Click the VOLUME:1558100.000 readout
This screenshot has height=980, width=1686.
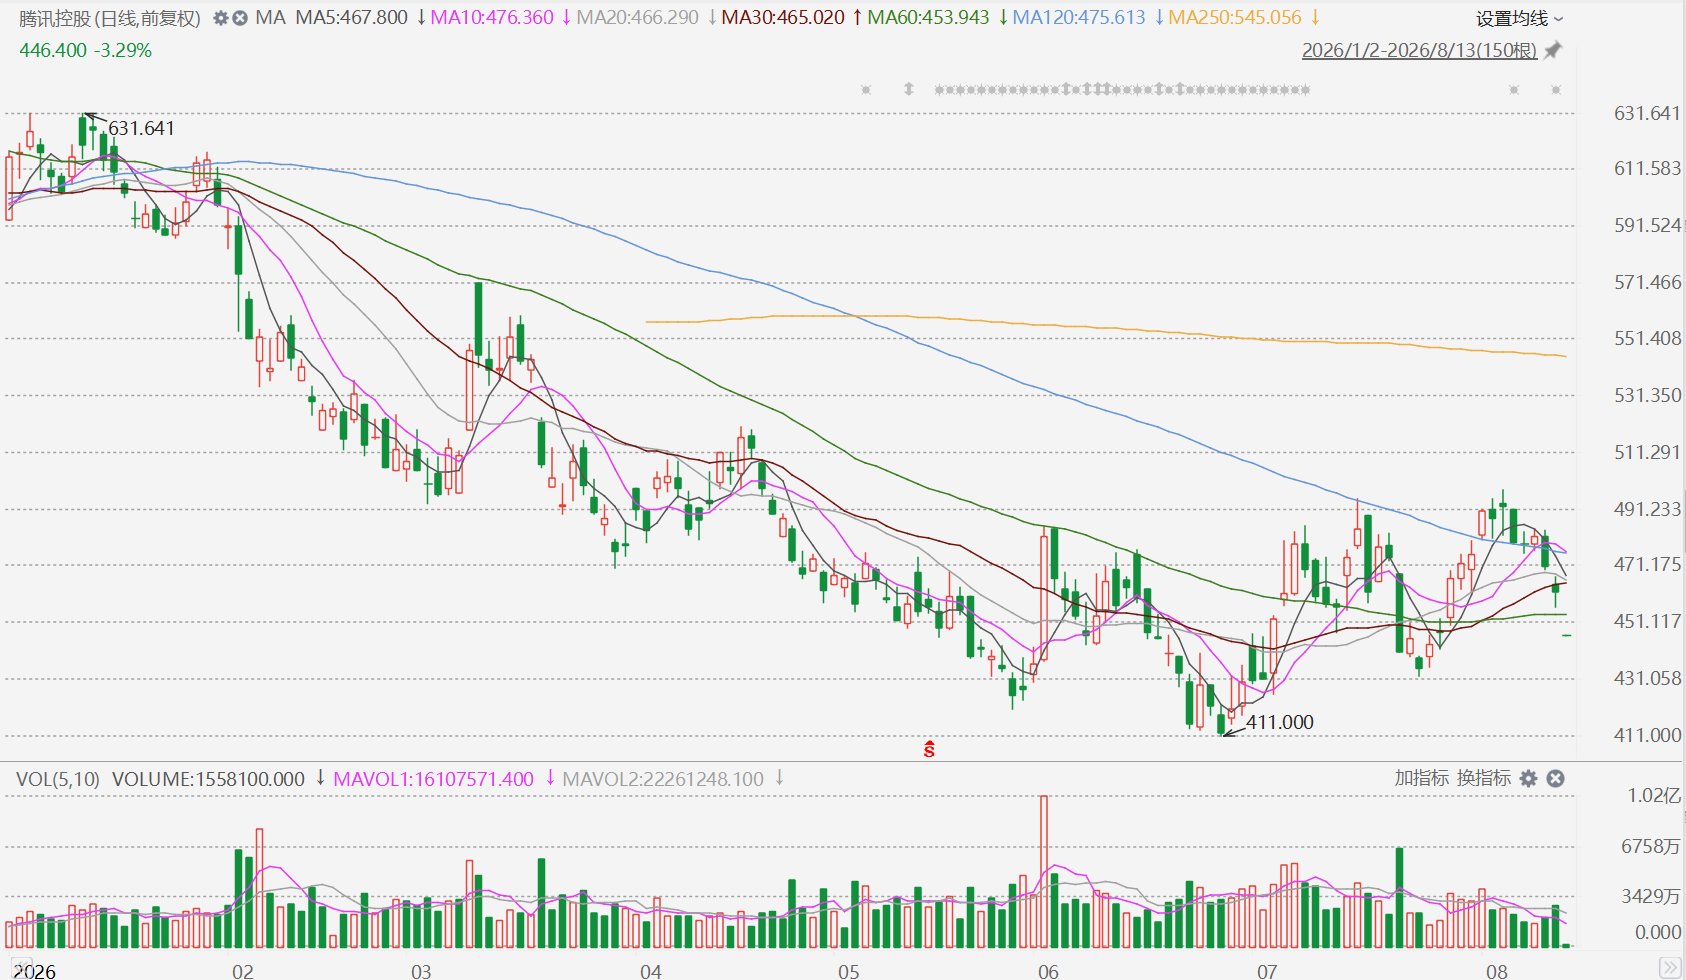coord(208,779)
